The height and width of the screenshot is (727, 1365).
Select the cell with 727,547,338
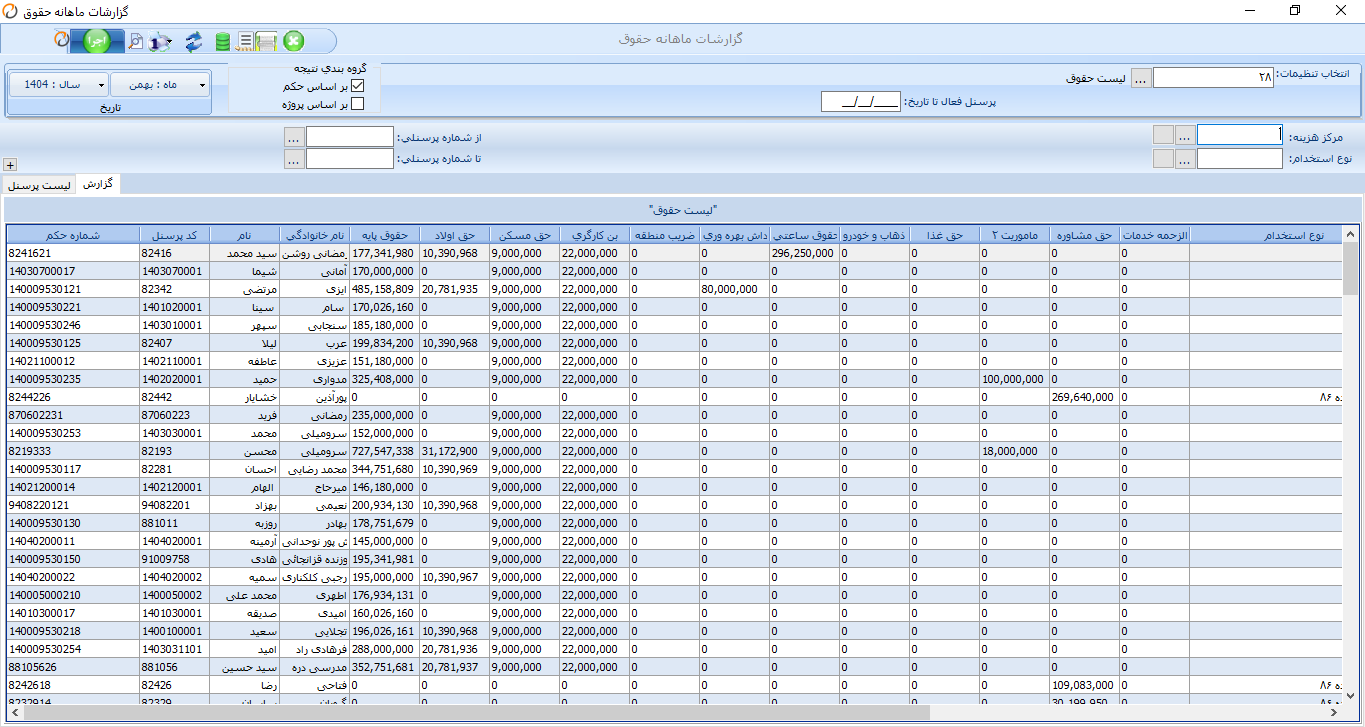[384, 451]
